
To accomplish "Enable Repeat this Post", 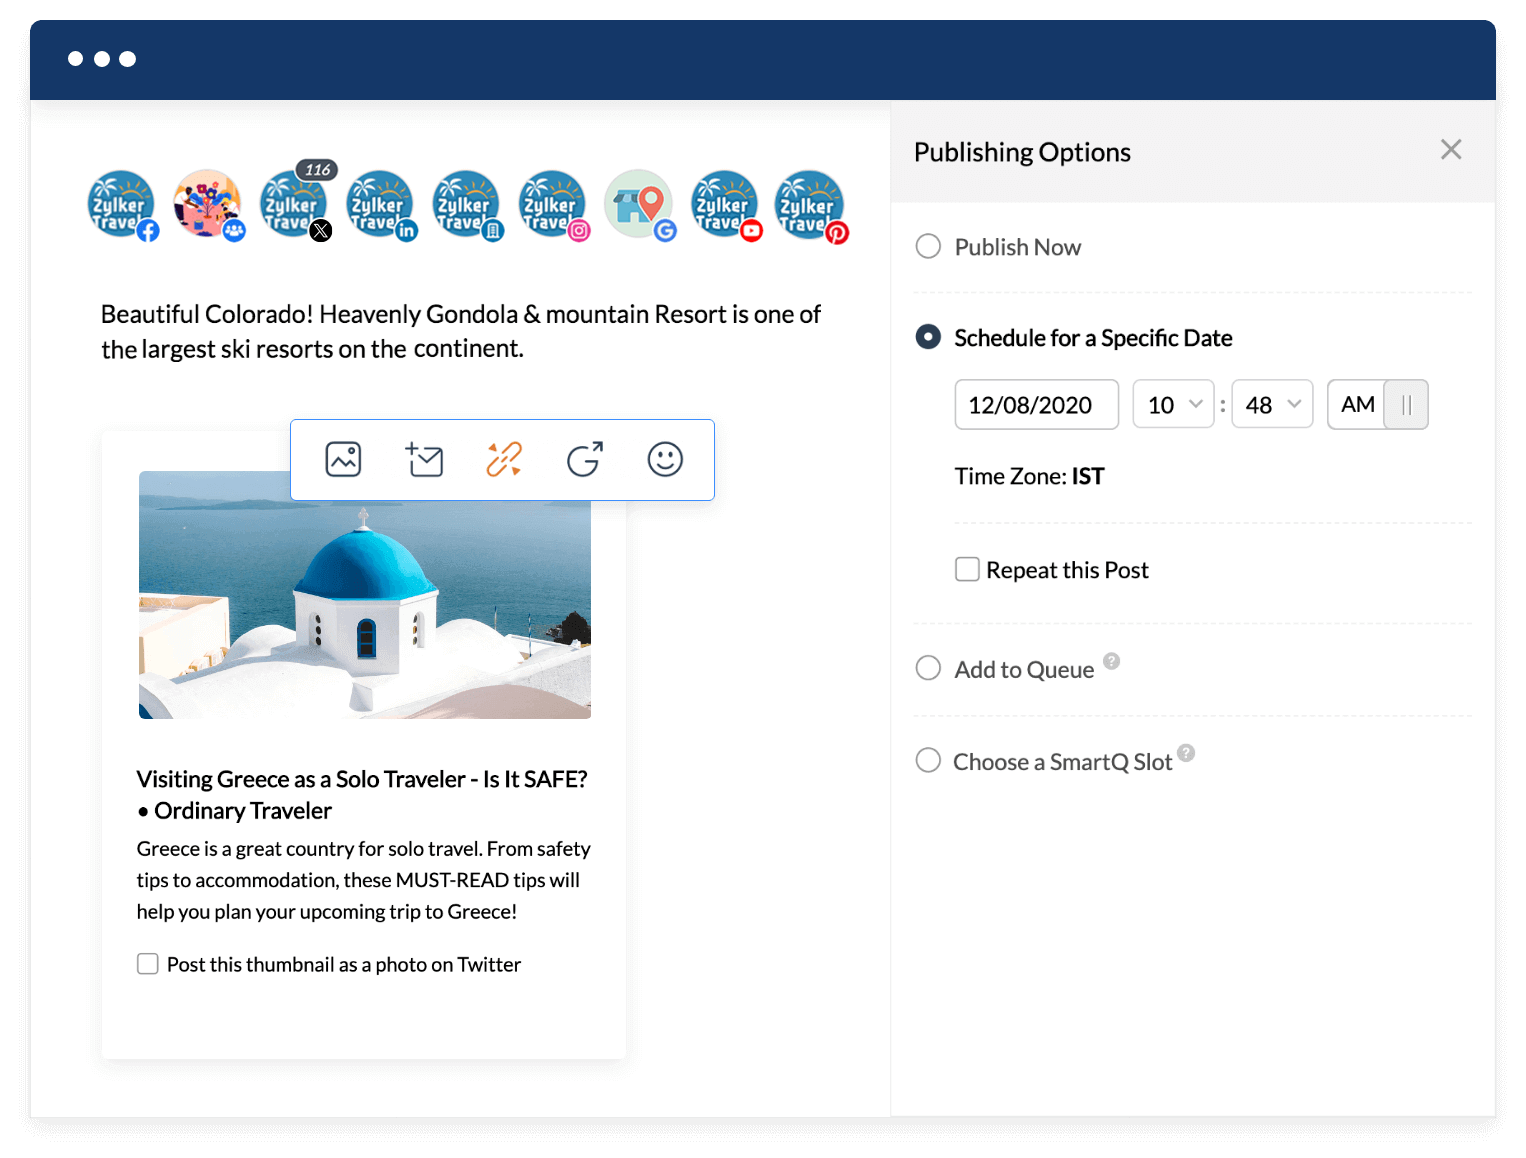I will click(967, 569).
